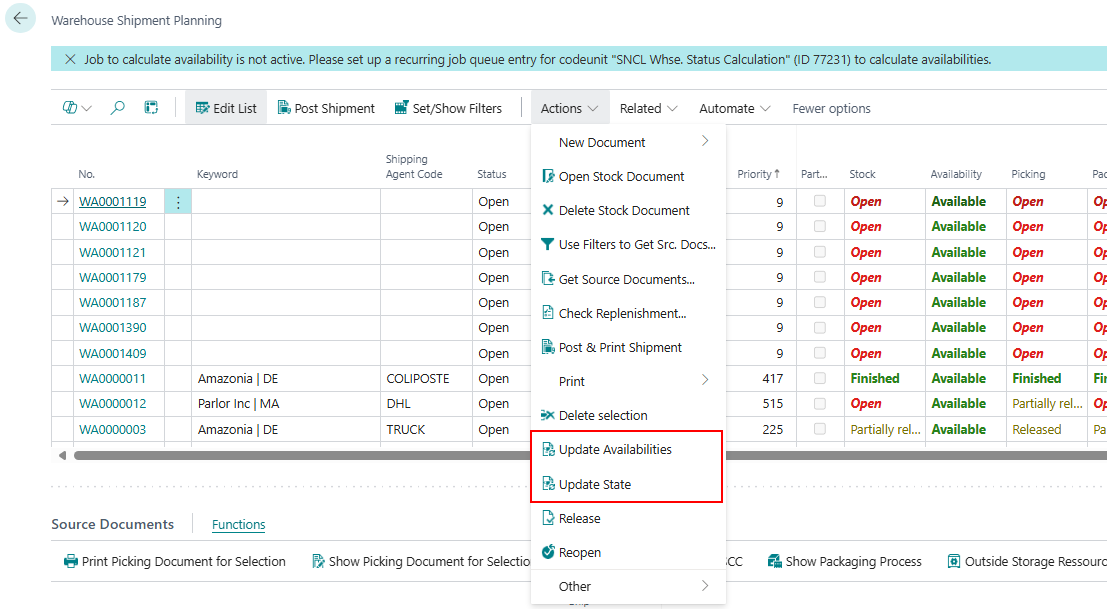Open the Automate dropdown
The width and height of the screenshot is (1107, 609).
coord(734,108)
